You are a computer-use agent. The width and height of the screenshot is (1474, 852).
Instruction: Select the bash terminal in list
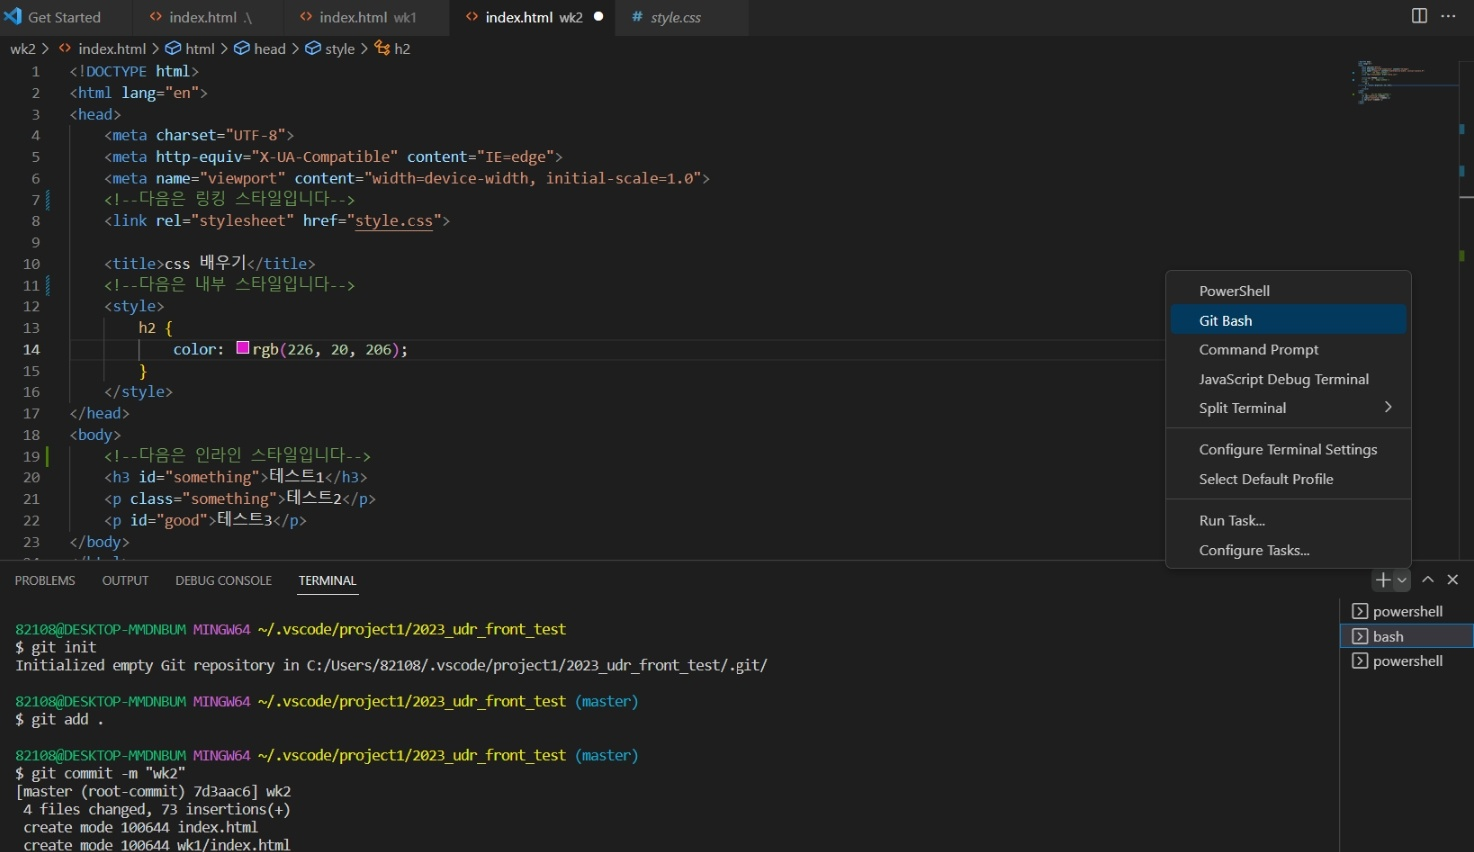coord(1406,636)
